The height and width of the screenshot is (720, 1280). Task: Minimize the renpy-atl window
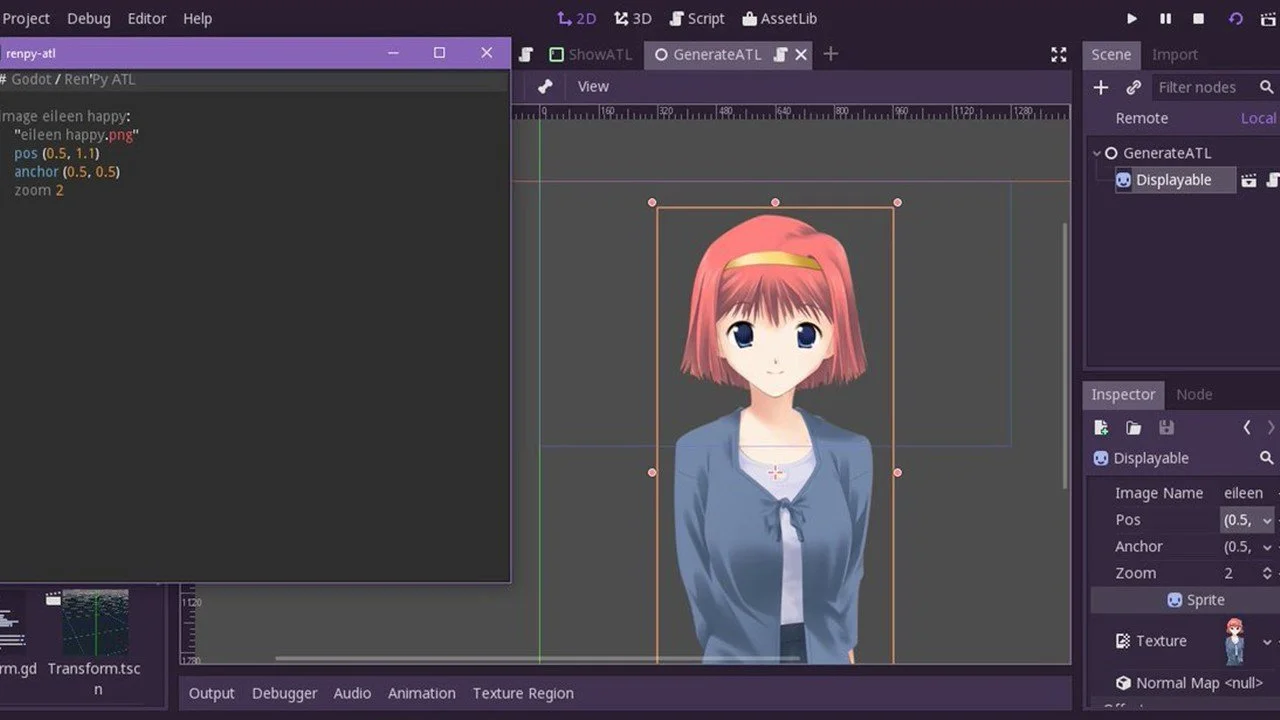394,53
